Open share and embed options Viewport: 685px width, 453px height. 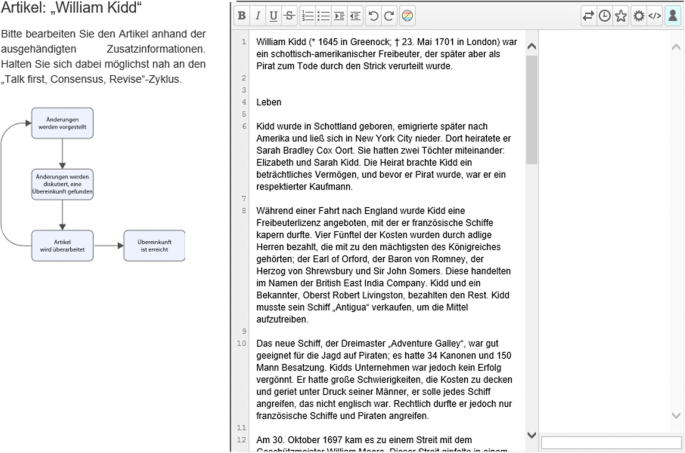654,16
